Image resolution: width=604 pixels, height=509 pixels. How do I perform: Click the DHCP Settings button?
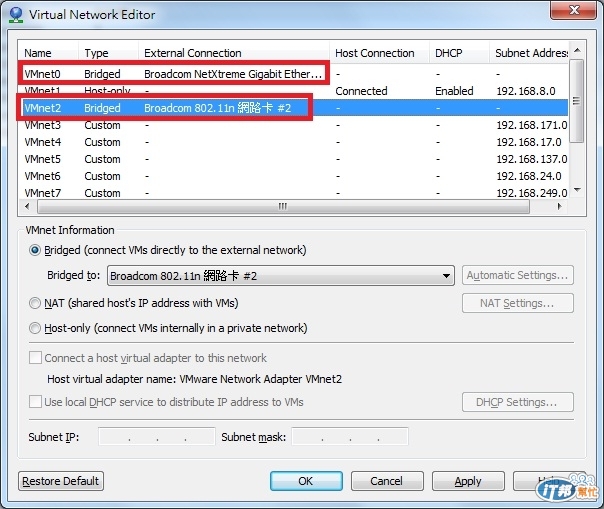[x=518, y=402]
